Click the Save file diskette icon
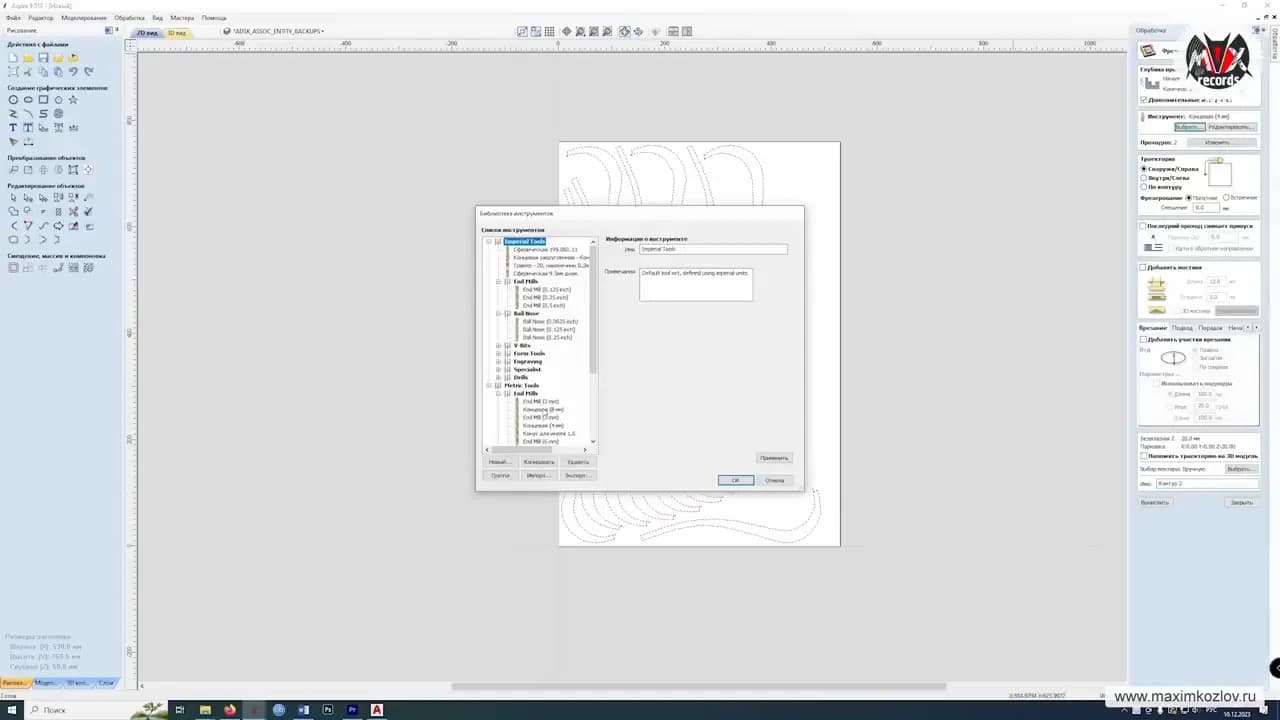 (x=43, y=58)
